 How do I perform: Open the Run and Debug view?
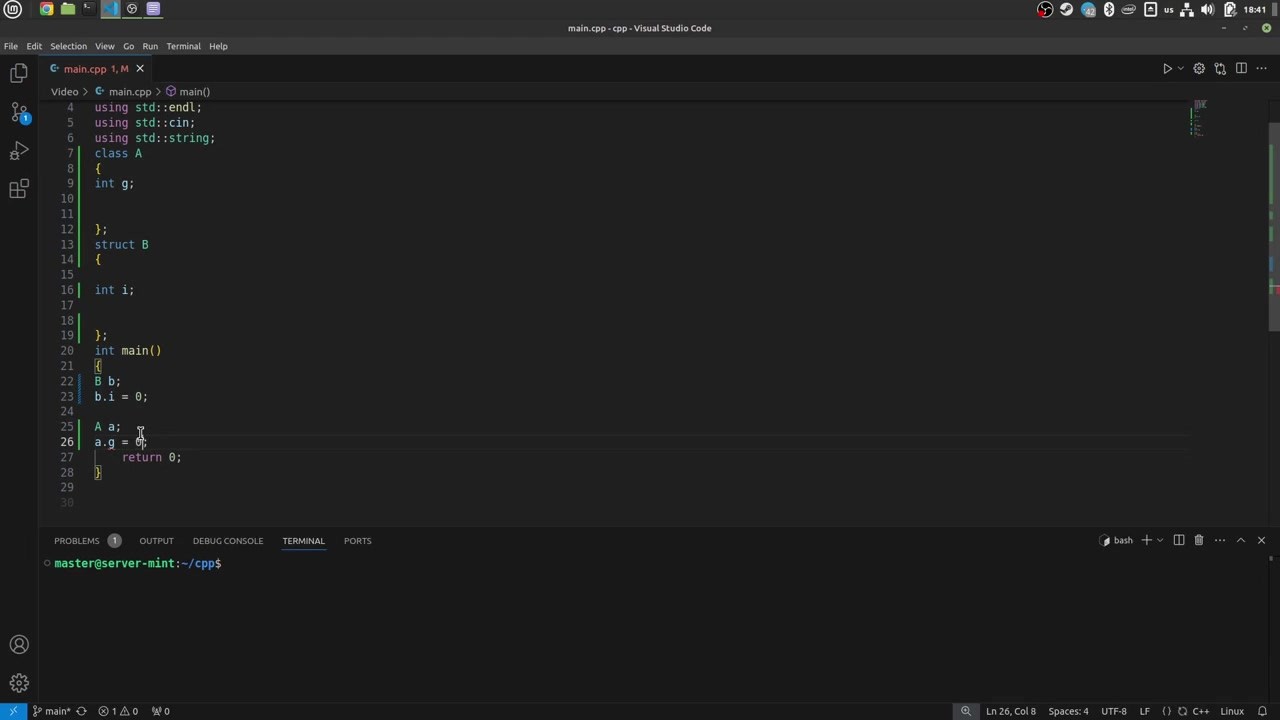pos(19,151)
